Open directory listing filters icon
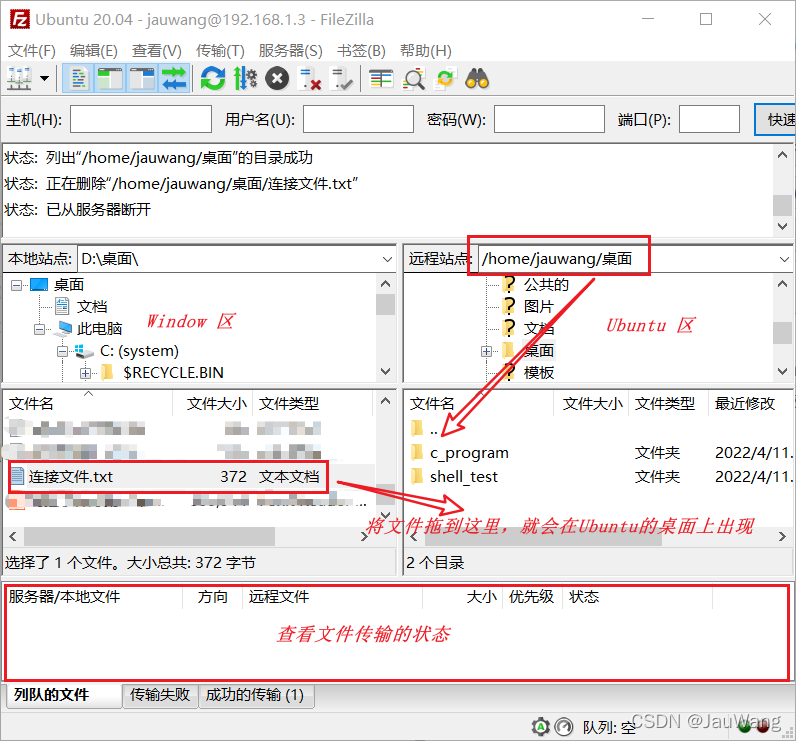The width and height of the screenshot is (796, 741). click(381, 79)
